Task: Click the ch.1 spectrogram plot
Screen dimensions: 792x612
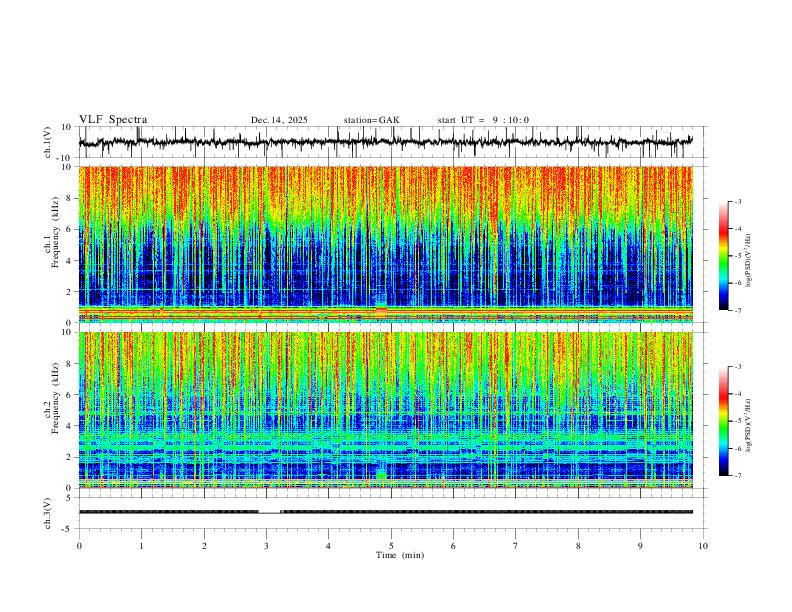Action: coord(386,244)
